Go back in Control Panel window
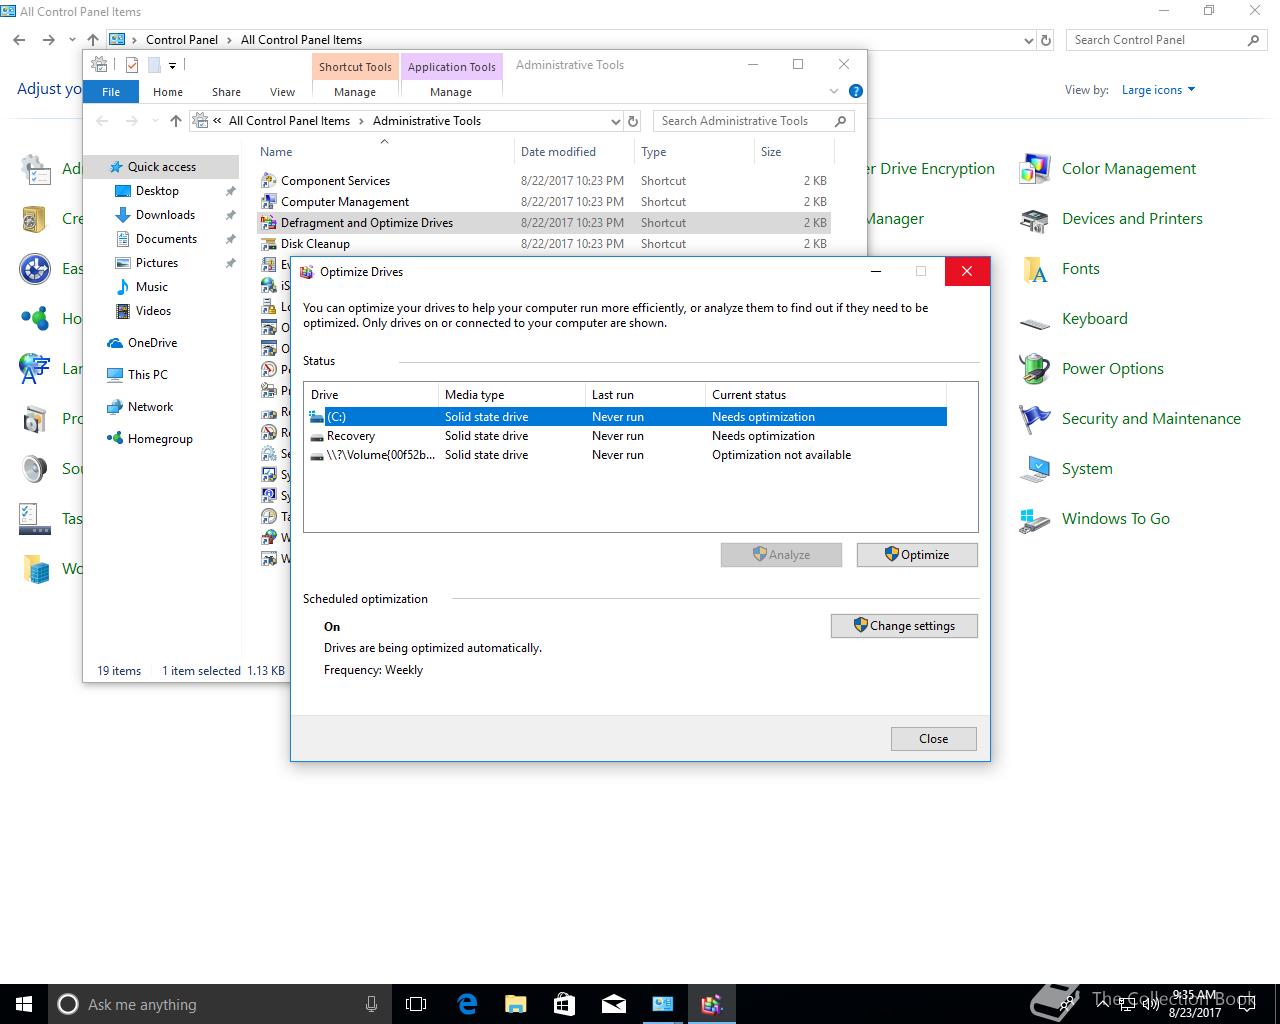This screenshot has width=1280, height=1024. point(20,40)
